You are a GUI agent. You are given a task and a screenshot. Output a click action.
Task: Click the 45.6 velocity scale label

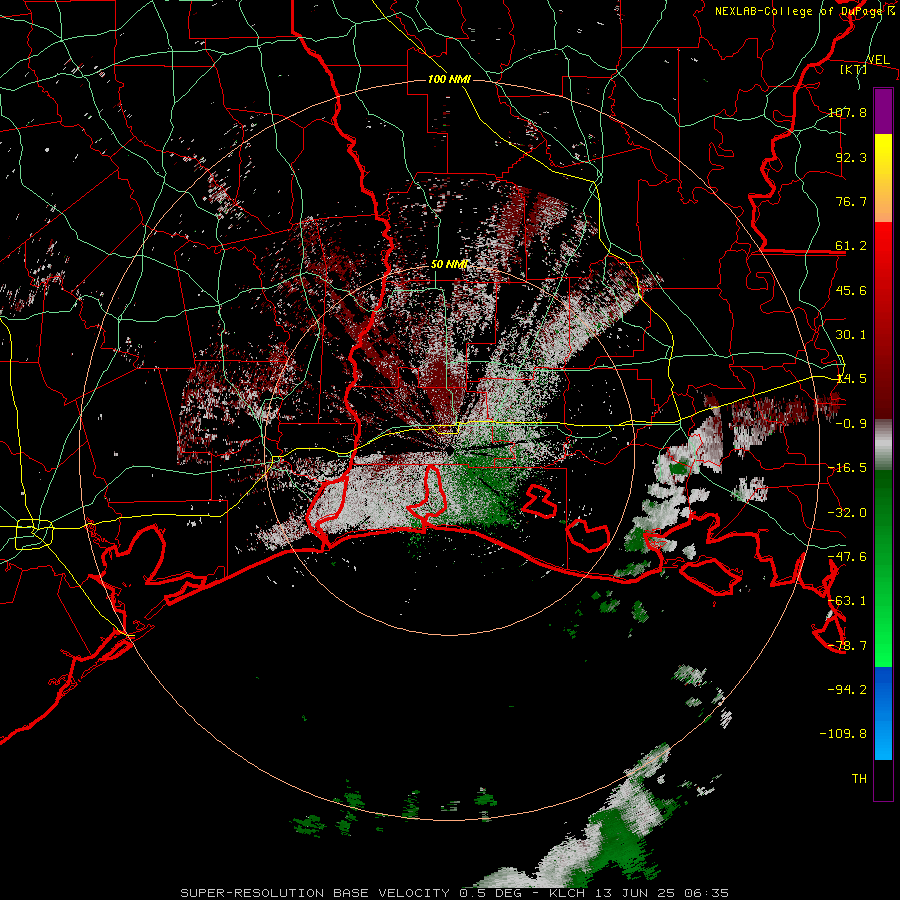(x=851, y=290)
